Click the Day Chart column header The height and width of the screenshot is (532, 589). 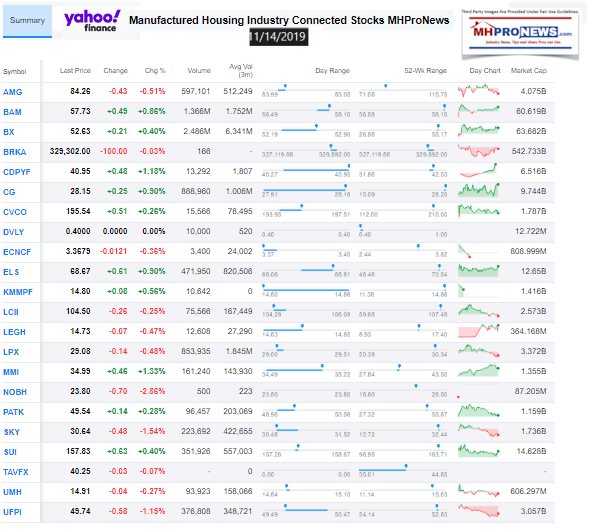[485, 71]
